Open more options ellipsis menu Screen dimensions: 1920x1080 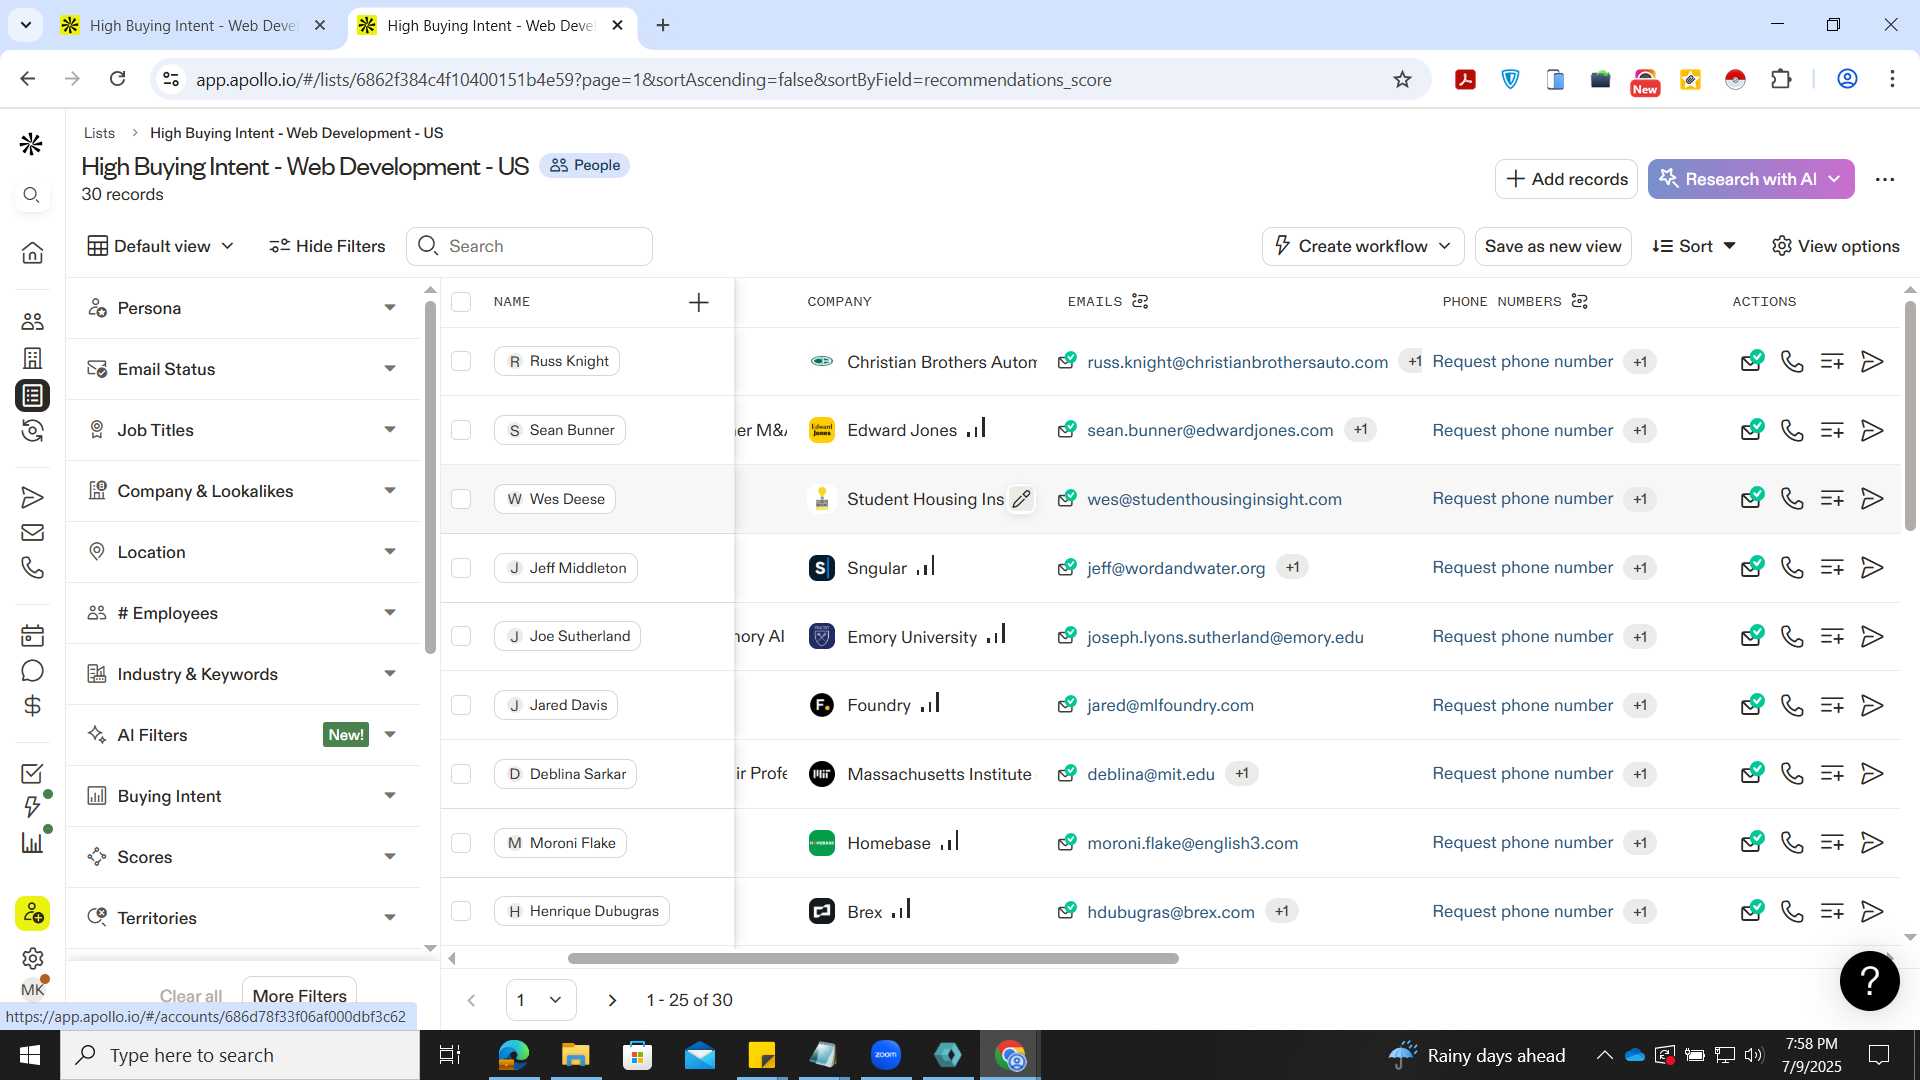tap(1885, 179)
